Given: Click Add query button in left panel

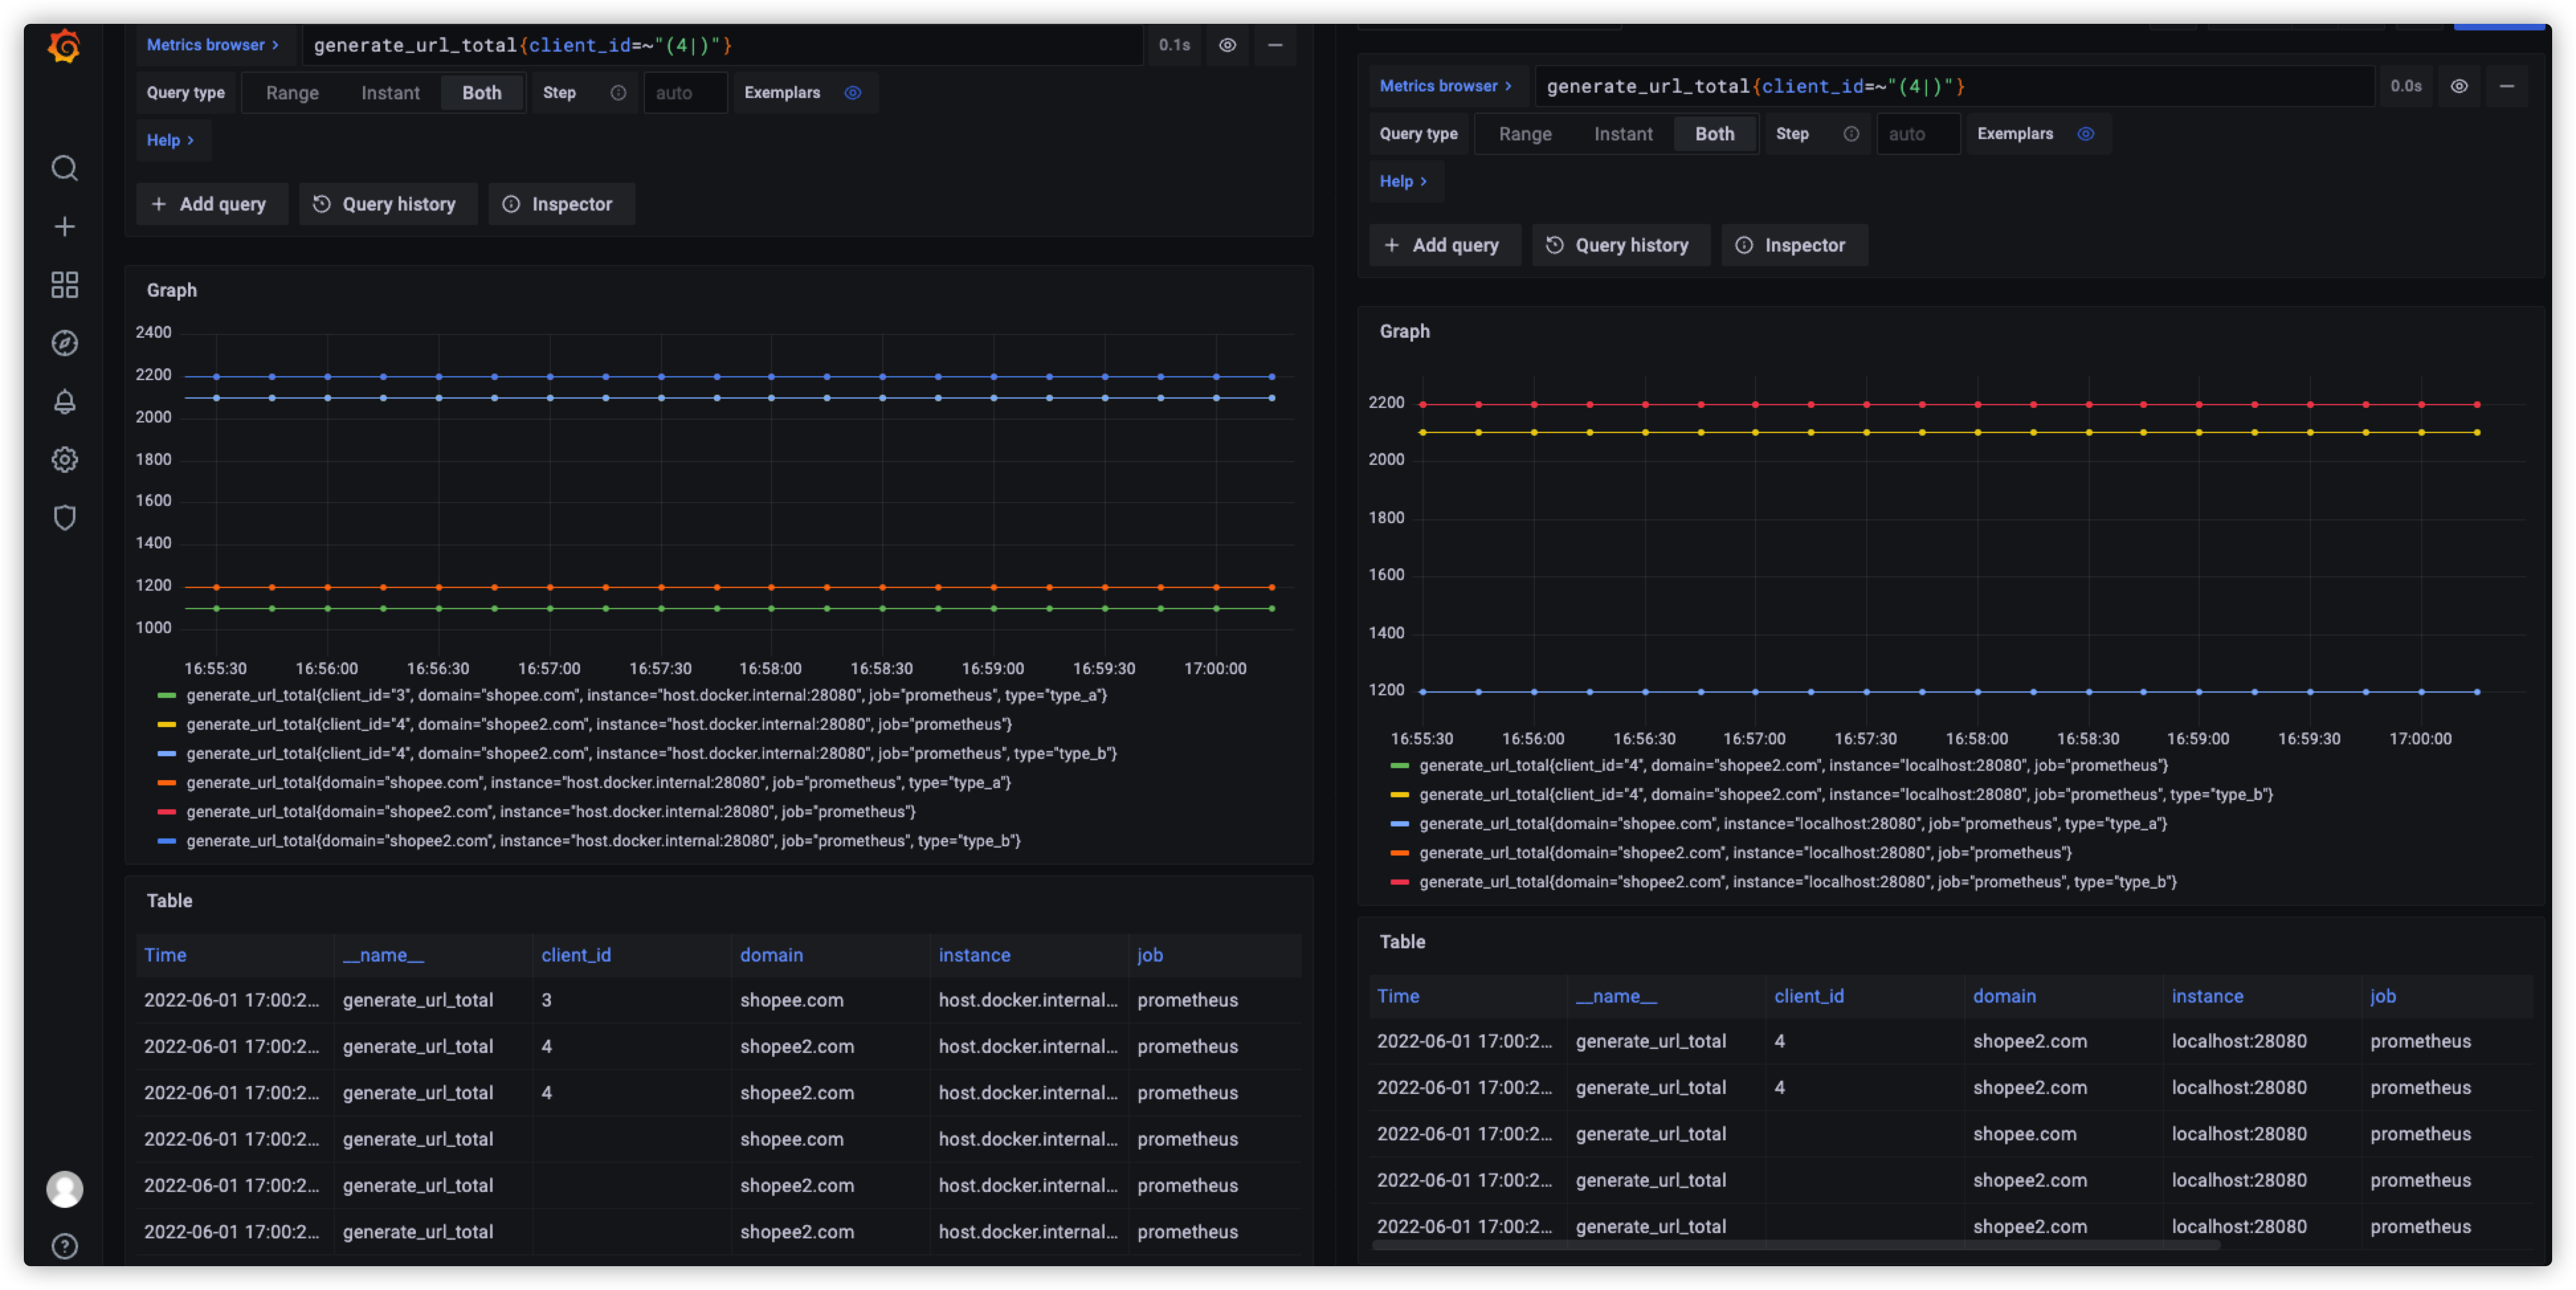Looking at the screenshot, I should point(210,204).
